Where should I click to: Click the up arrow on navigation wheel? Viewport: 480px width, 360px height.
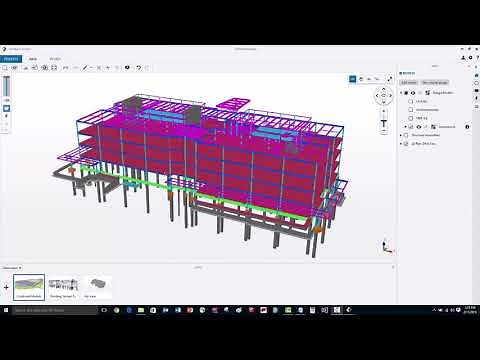pos(383,89)
